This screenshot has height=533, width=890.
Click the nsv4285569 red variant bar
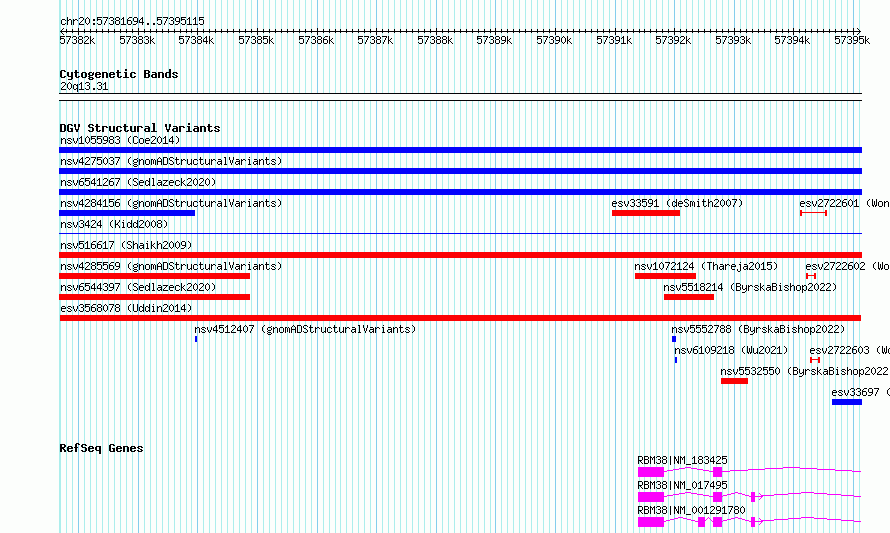pyautogui.click(x=154, y=276)
